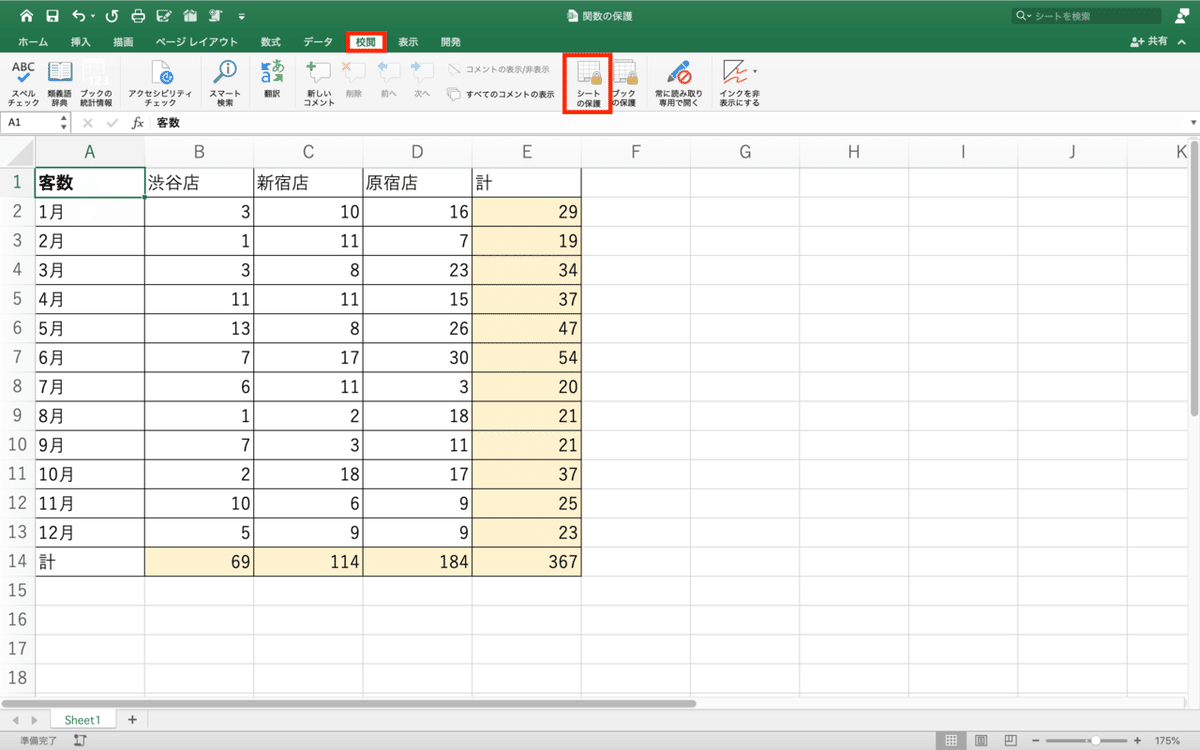Run the アクセシビリティチェック accessibility checker

point(163,80)
